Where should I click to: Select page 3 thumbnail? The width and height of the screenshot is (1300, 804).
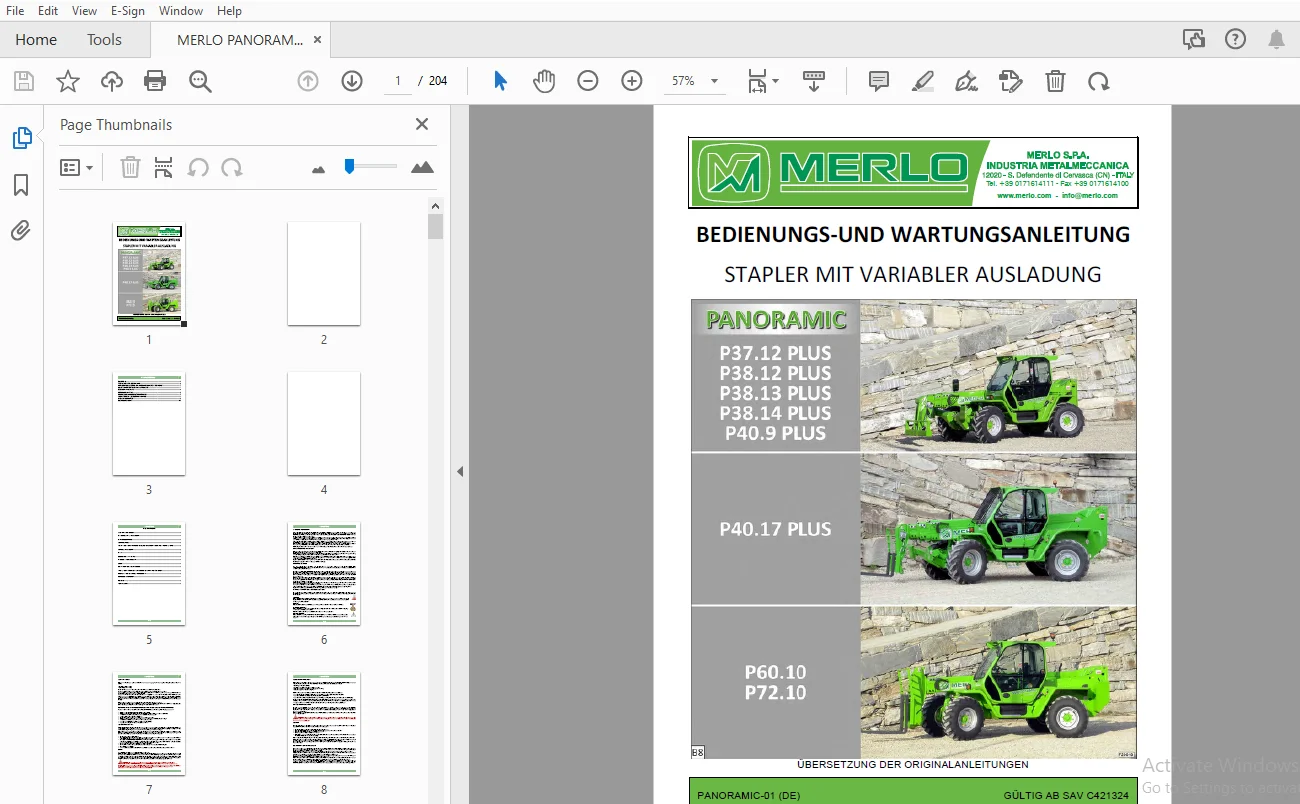(149, 424)
